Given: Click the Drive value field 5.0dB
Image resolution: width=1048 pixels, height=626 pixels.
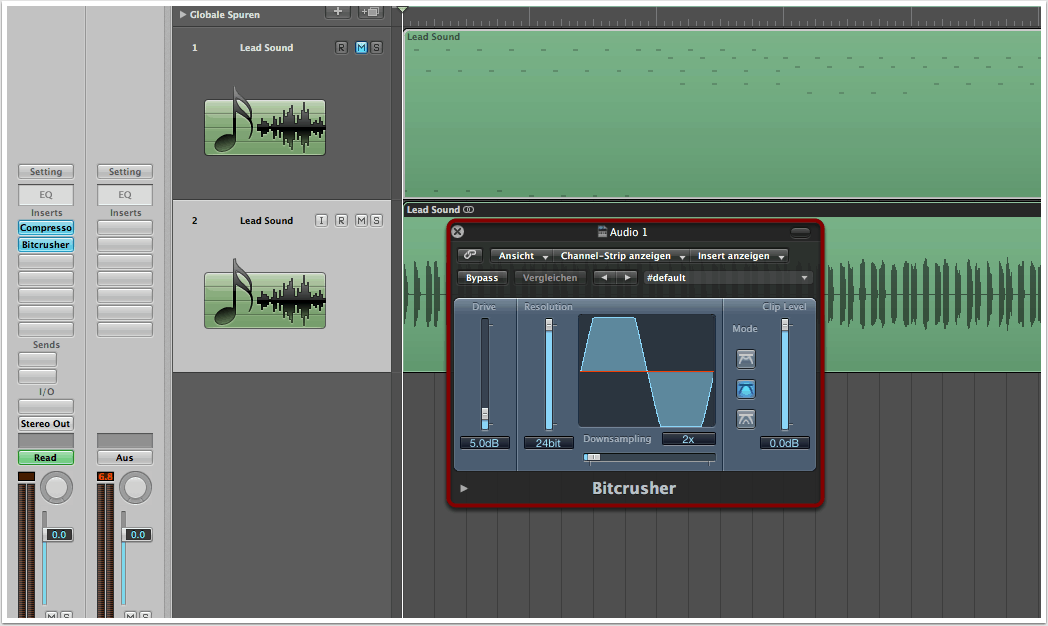Looking at the screenshot, I should point(484,443).
